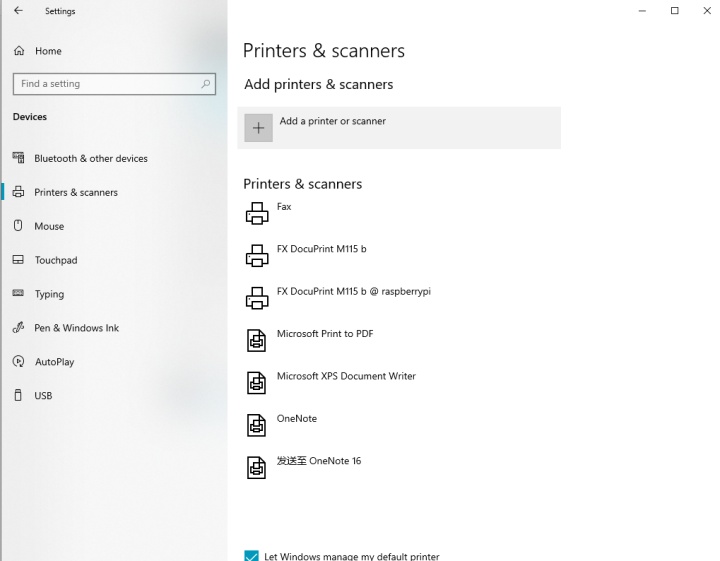The image size is (720, 561).
Task: Maximize the Settings window
Action: (x=675, y=11)
